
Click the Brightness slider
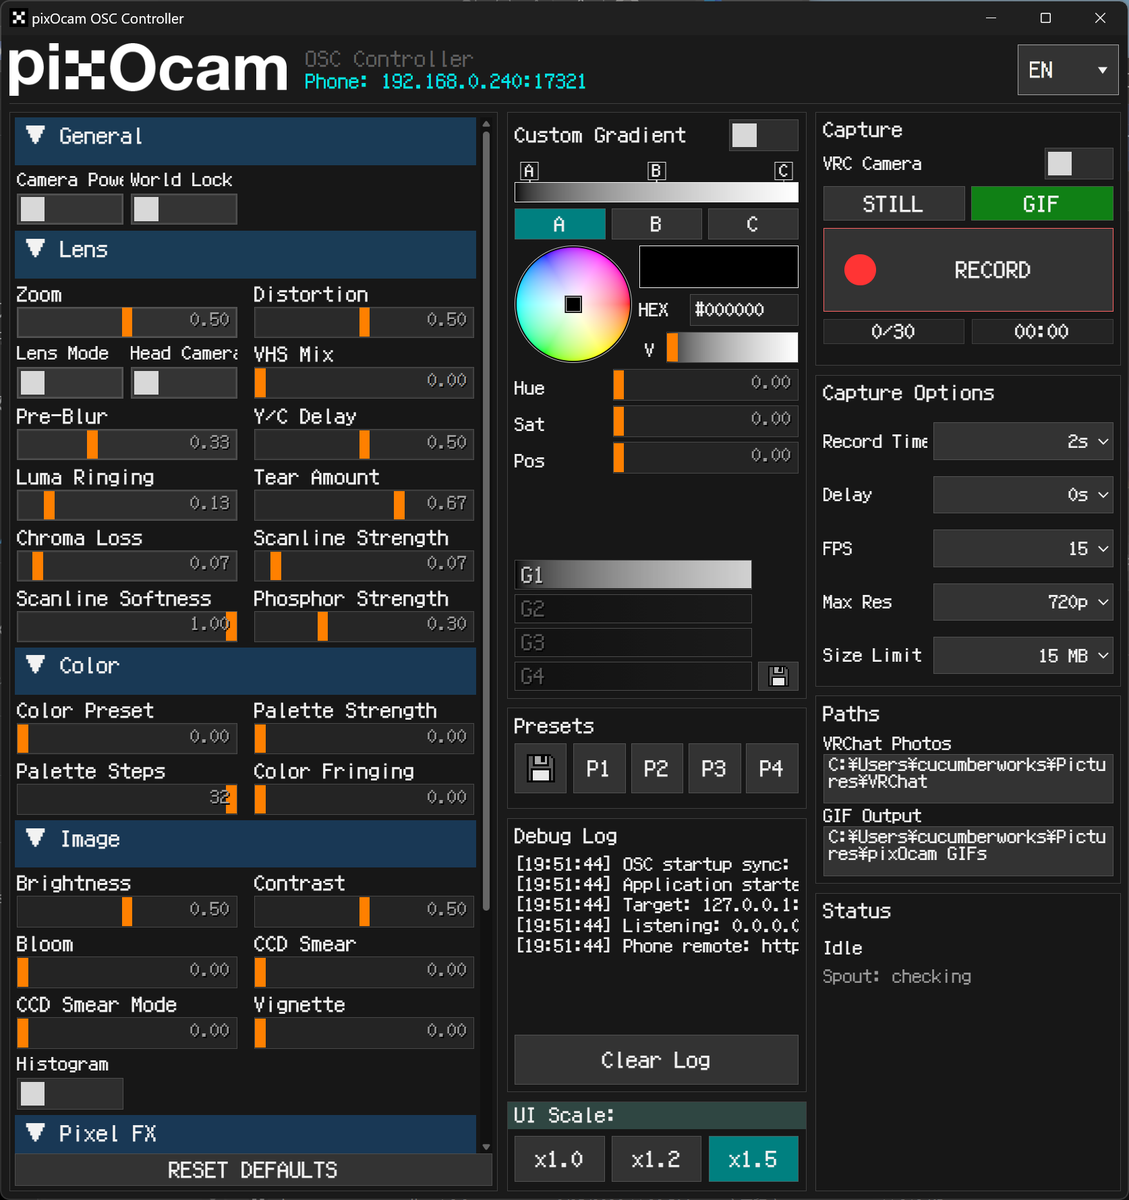(127, 910)
